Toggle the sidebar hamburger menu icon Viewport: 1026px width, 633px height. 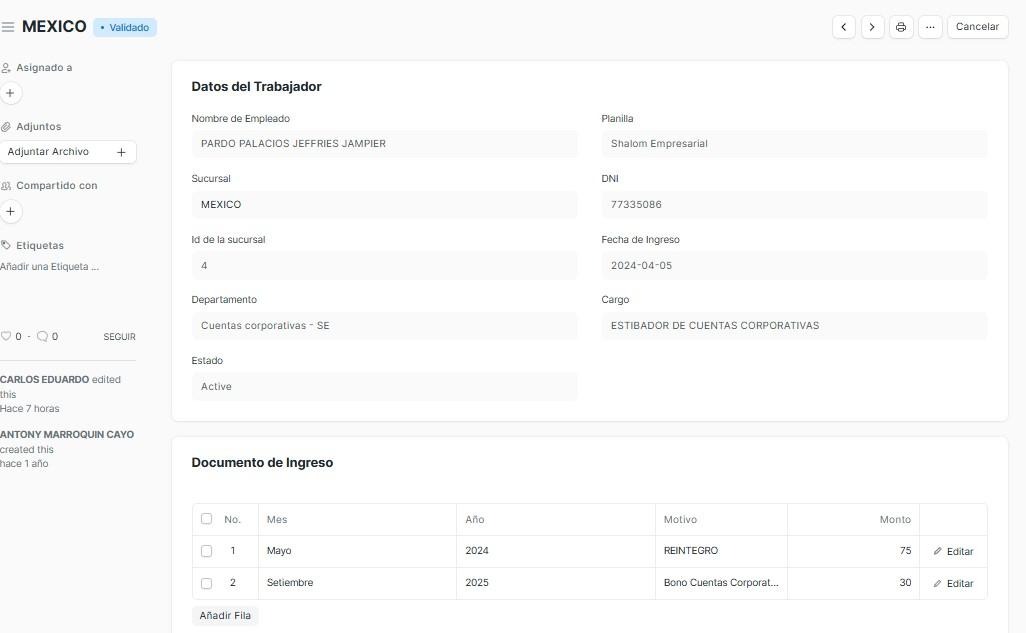(x=8, y=27)
